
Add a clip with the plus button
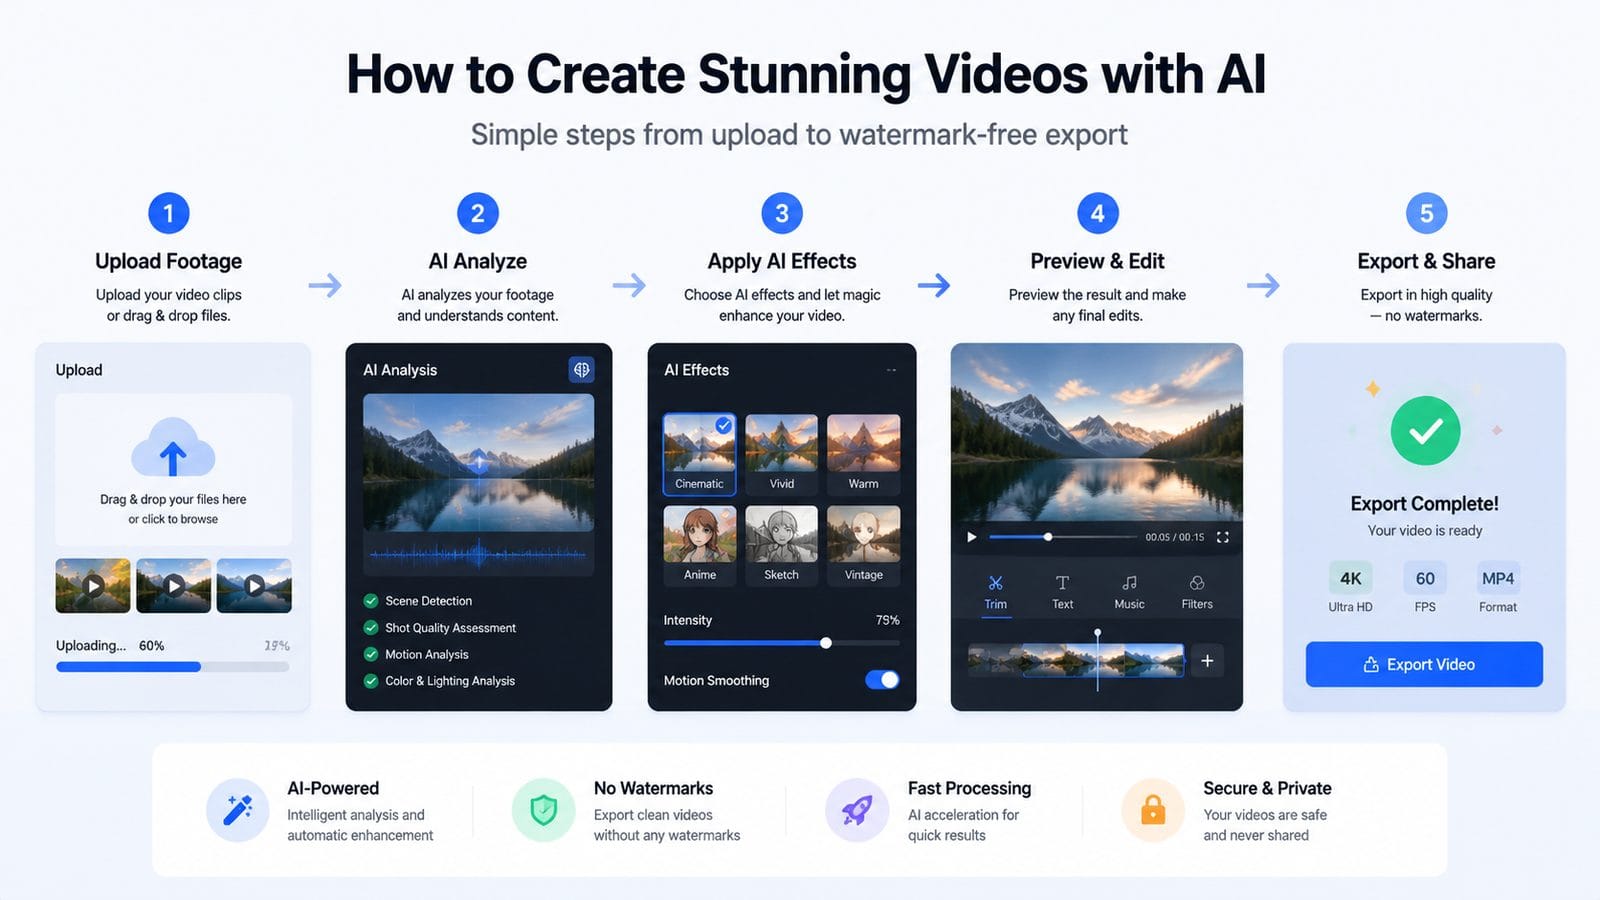point(1207,661)
